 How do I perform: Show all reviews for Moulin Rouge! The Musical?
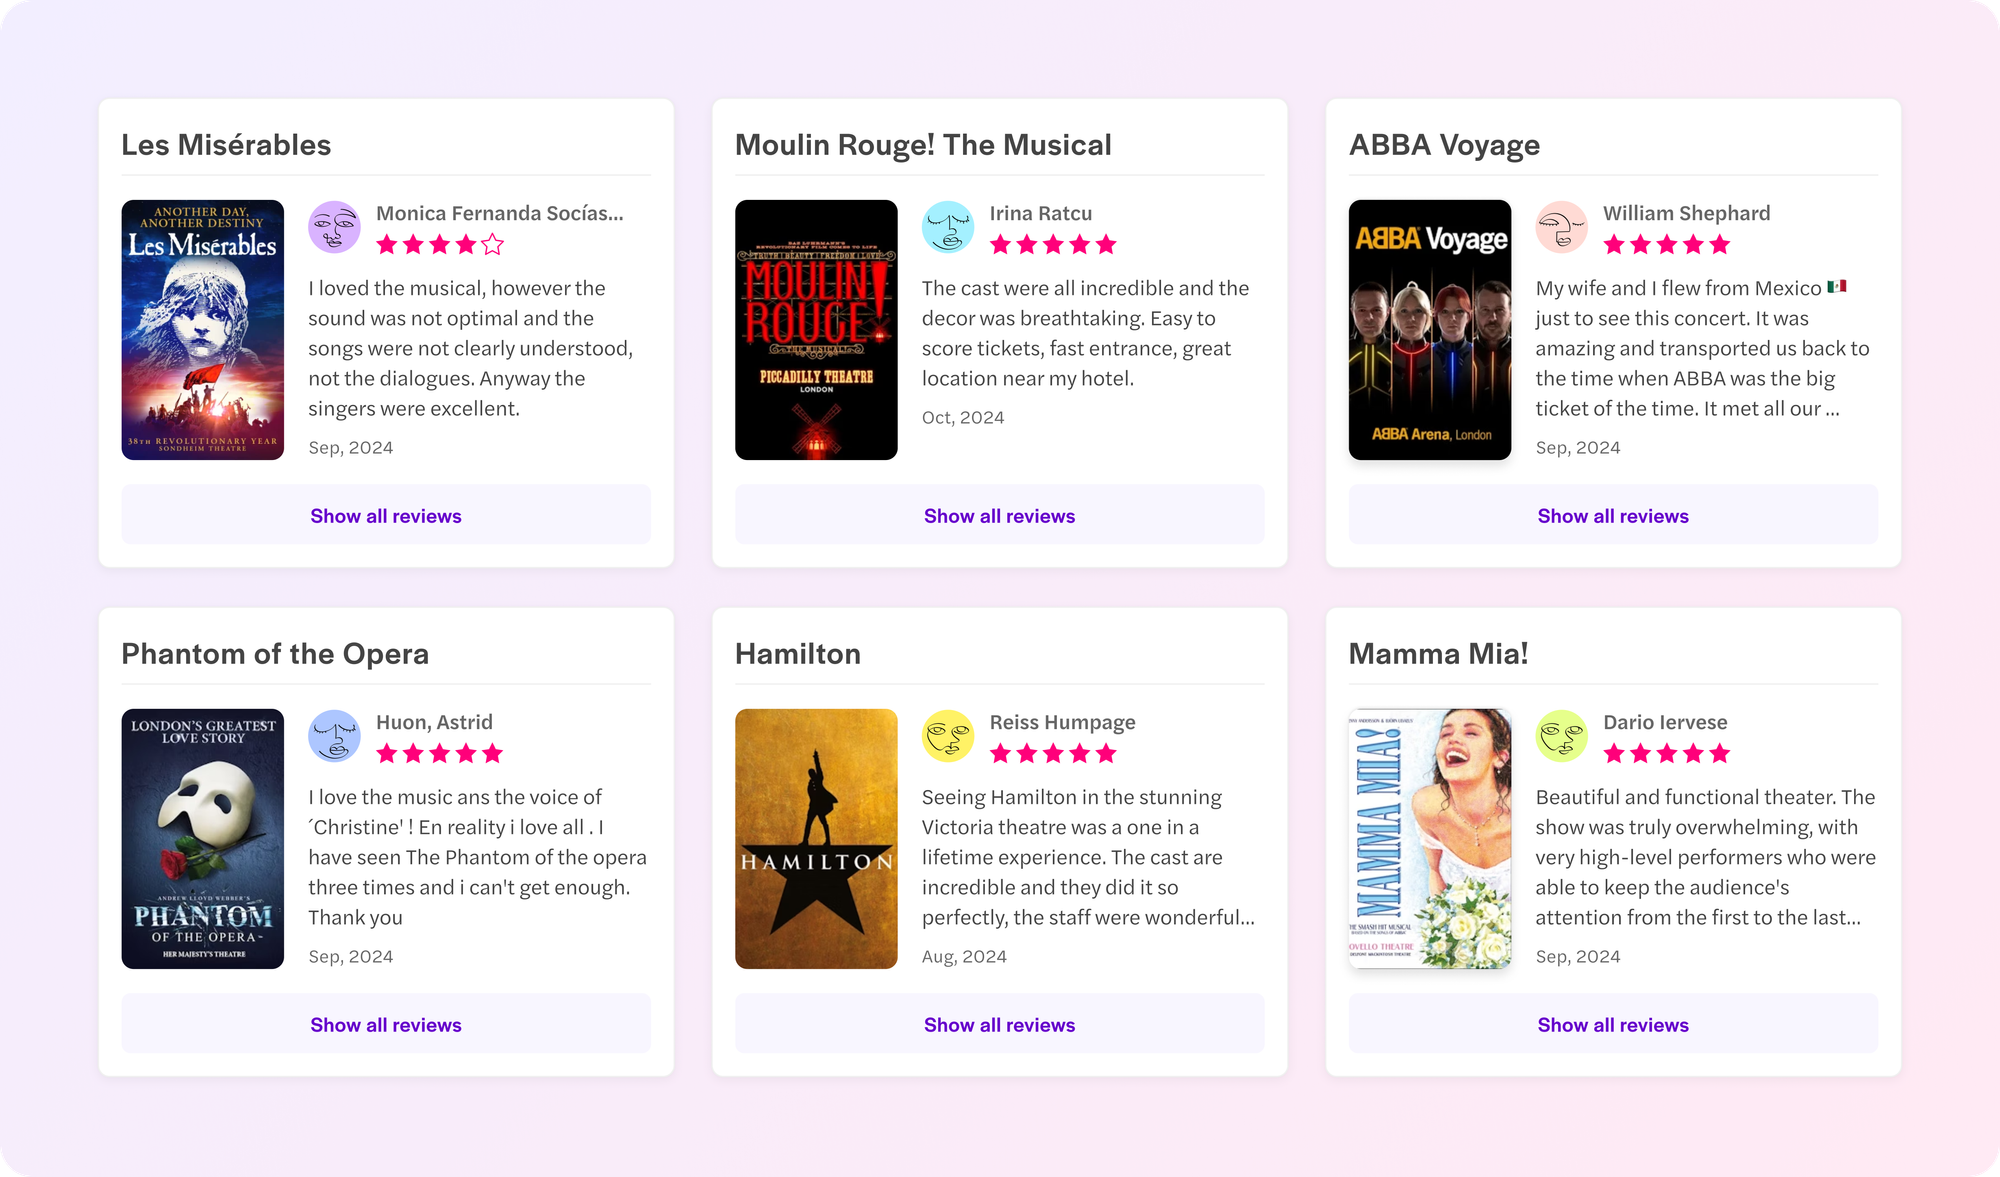pyautogui.click(x=999, y=515)
